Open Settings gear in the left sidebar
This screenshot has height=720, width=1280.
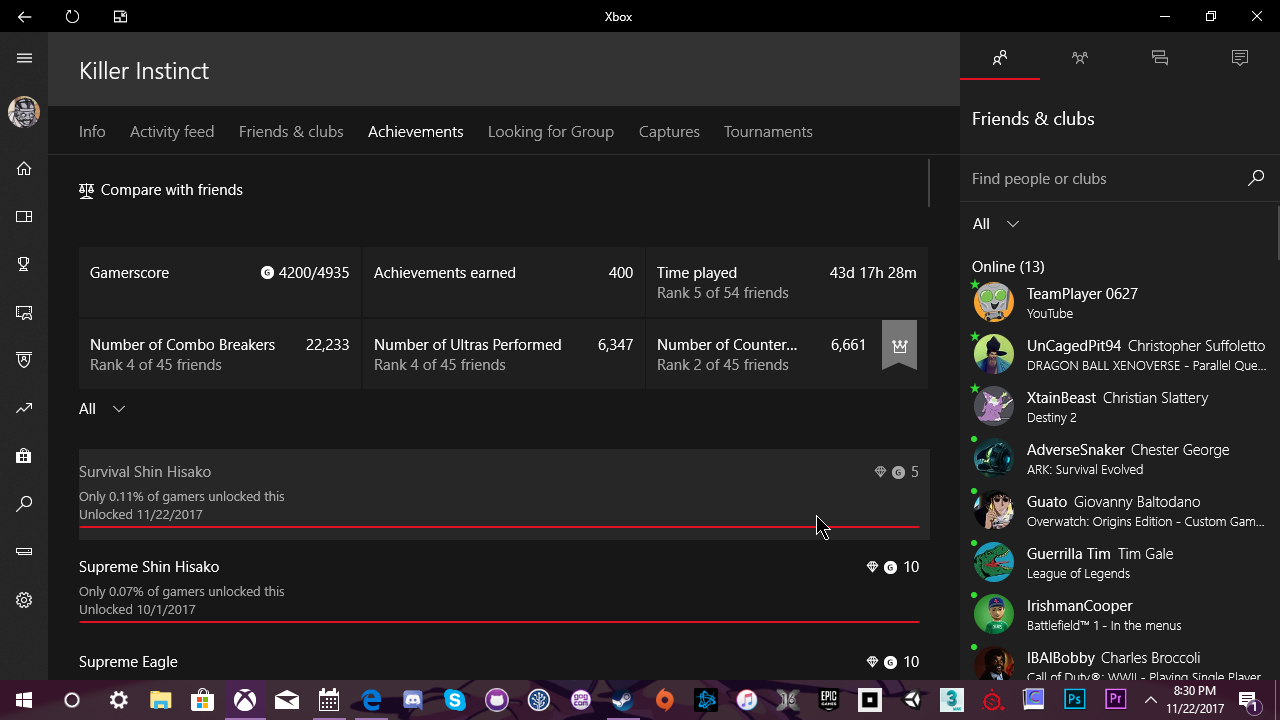[x=24, y=600]
